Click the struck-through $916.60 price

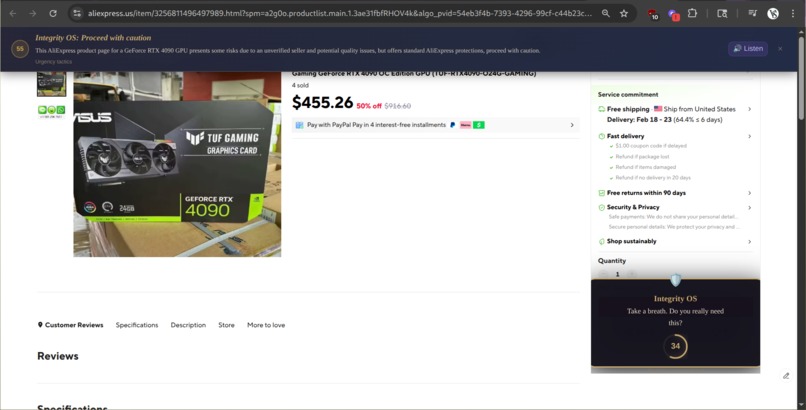(x=398, y=106)
